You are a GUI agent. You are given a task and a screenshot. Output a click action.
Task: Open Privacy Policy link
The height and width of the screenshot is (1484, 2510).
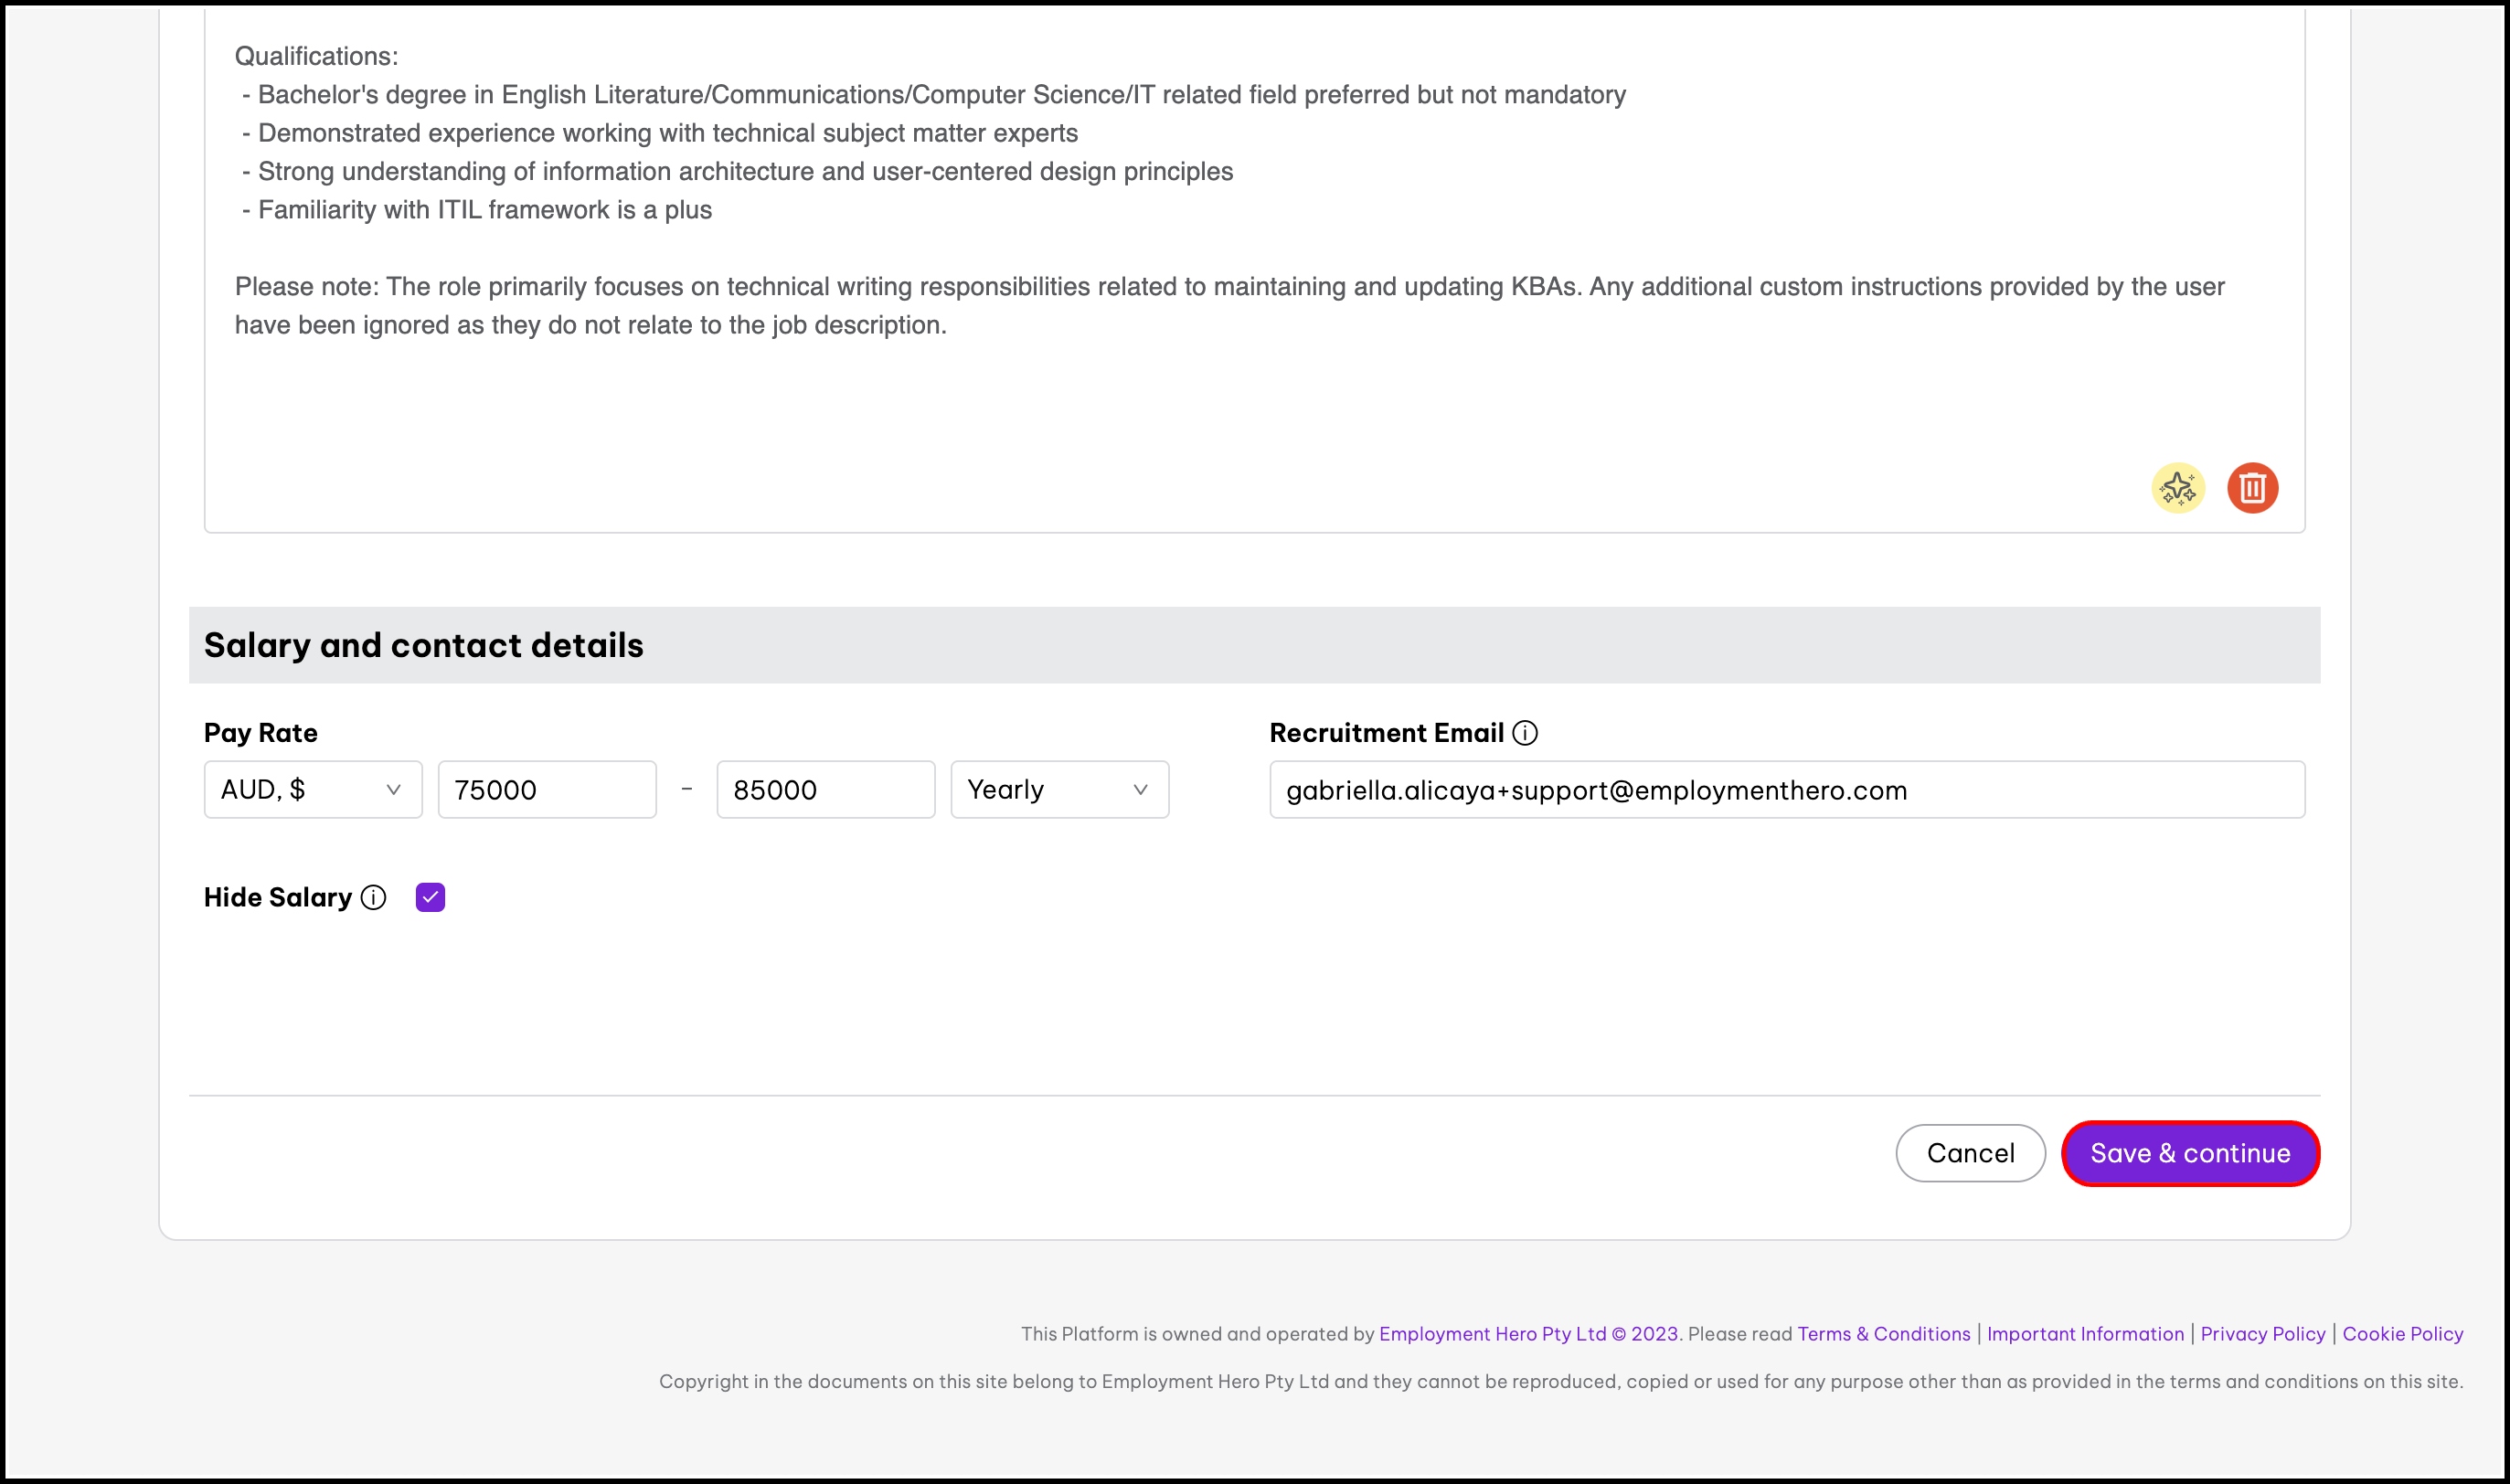tap(2263, 1333)
